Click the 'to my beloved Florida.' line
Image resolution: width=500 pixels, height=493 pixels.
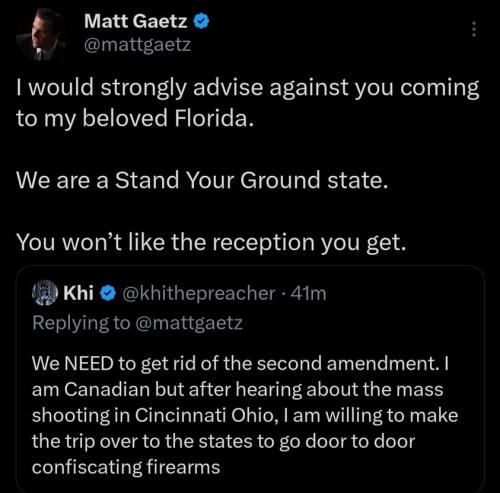click(135, 119)
